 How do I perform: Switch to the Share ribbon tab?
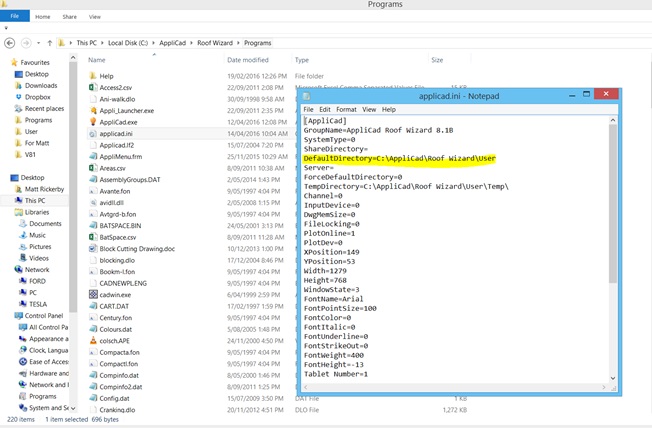pos(69,17)
